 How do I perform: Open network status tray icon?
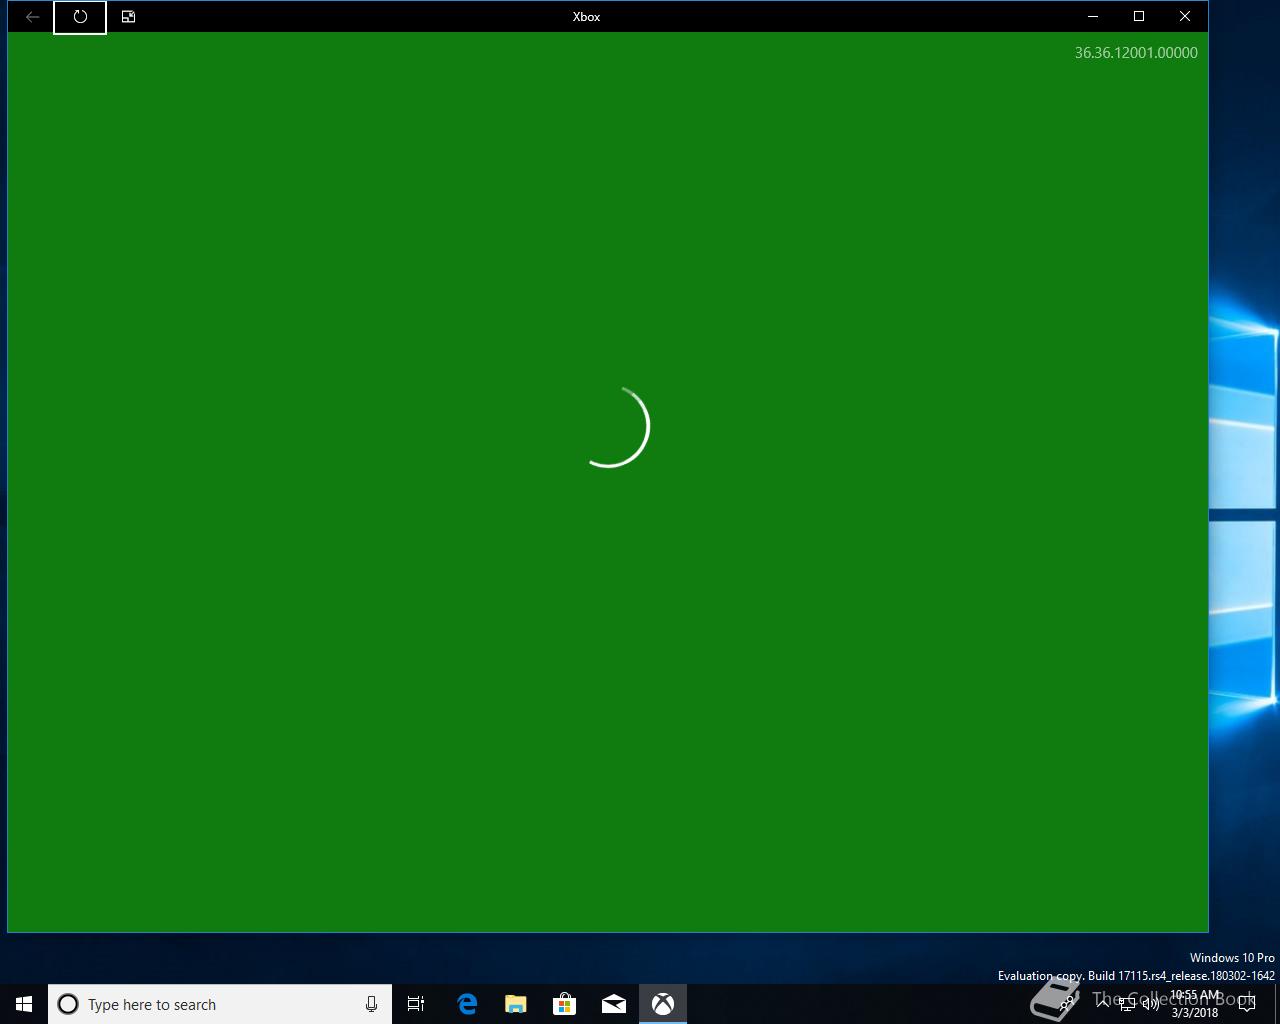click(1127, 1004)
